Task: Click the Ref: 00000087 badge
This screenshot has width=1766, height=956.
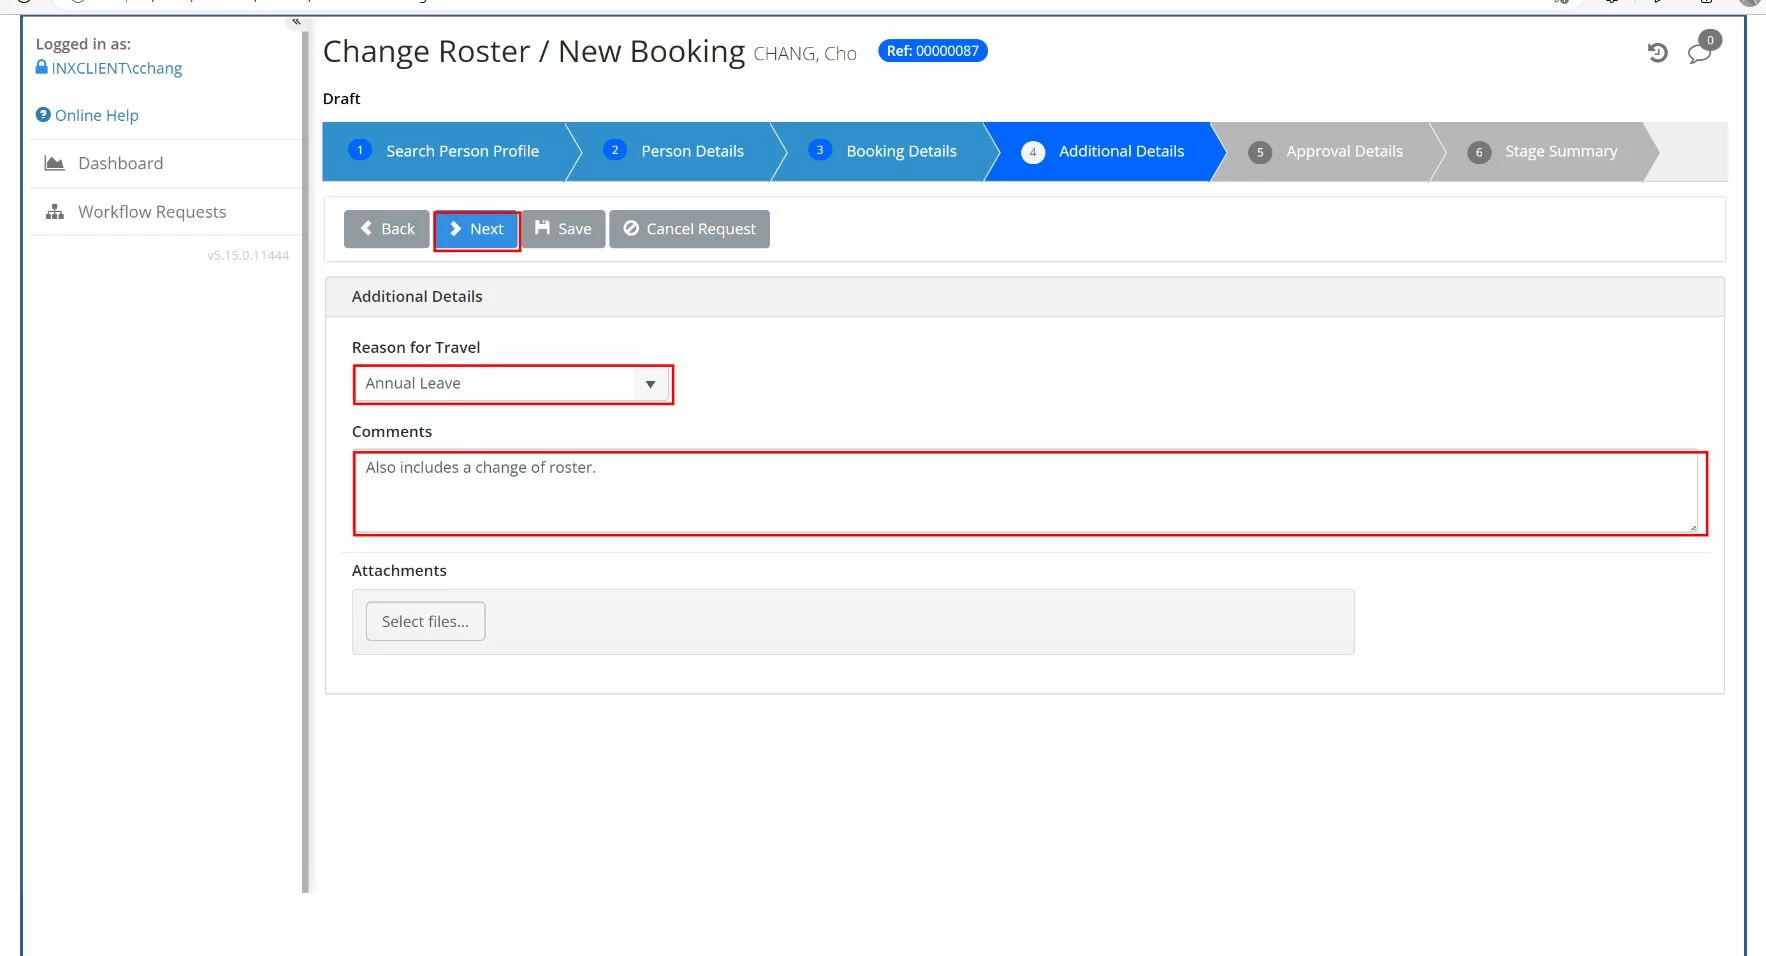Action: (933, 51)
